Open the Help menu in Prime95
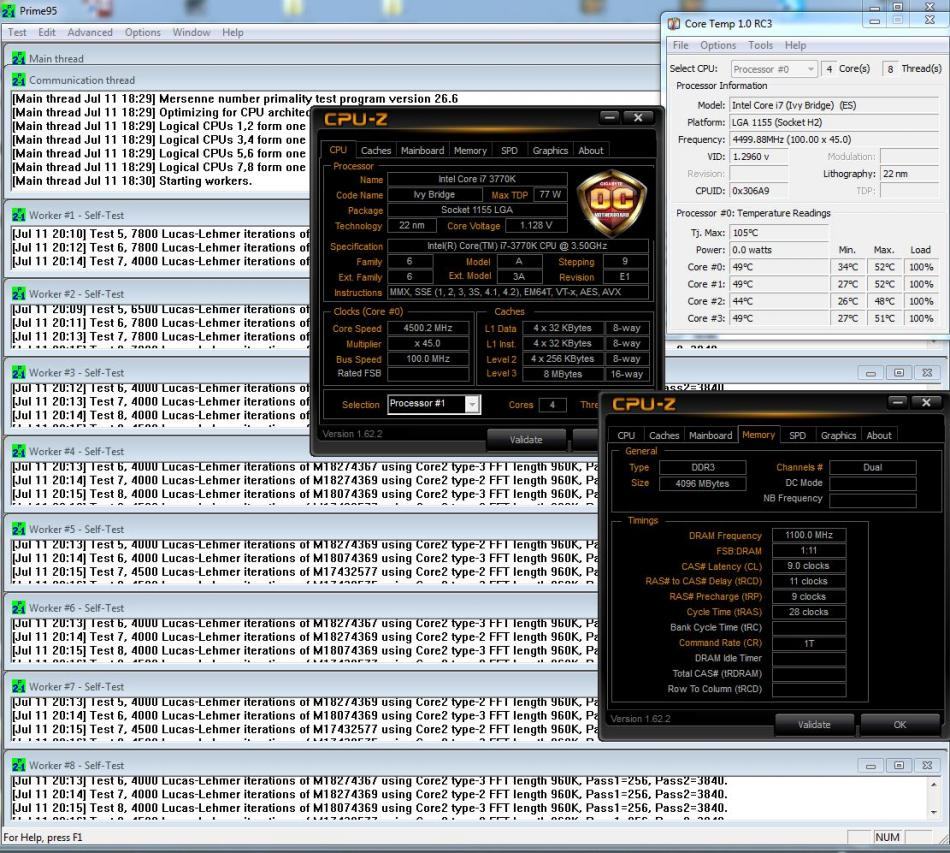The height and width of the screenshot is (853, 950). [233, 32]
